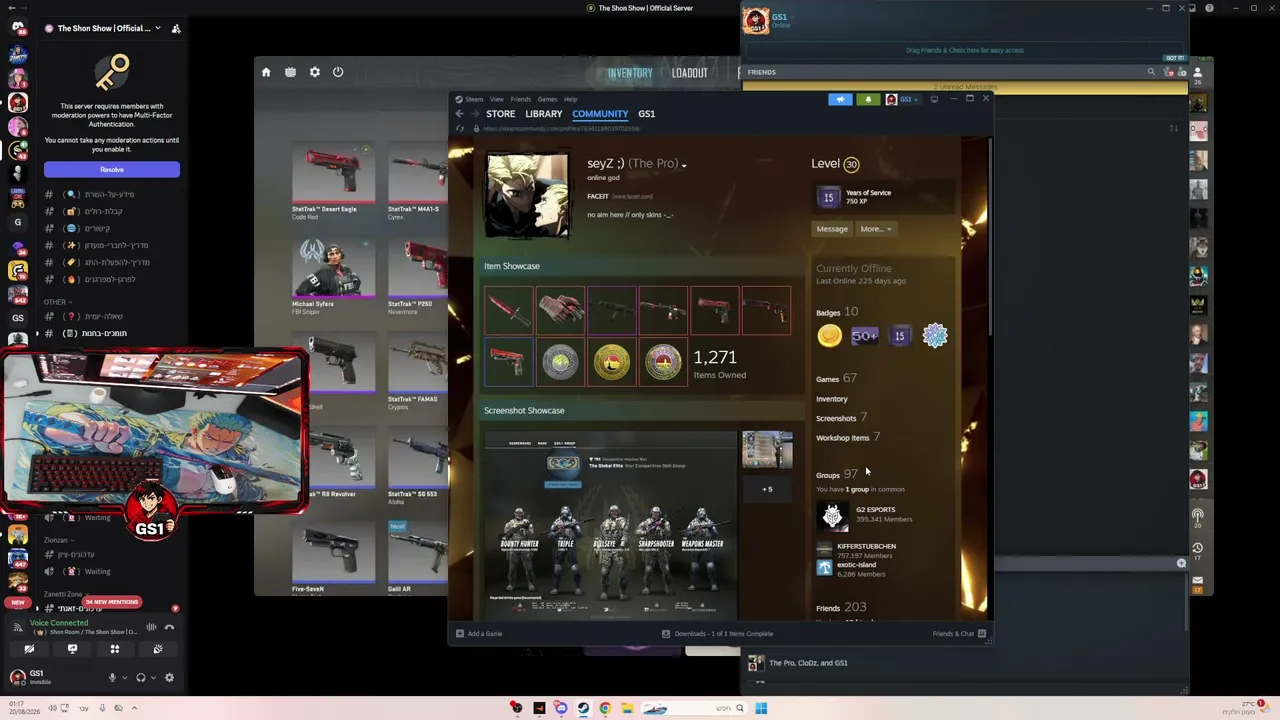Open the Steam announcements megaphone button

pos(840,99)
